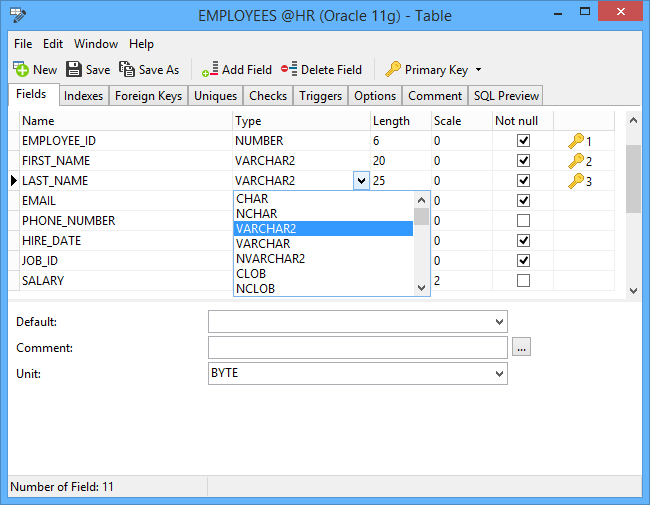Viewport: 650px width, 505px height.
Task: Uncheck Not null for EMAIL
Action: 523,201
